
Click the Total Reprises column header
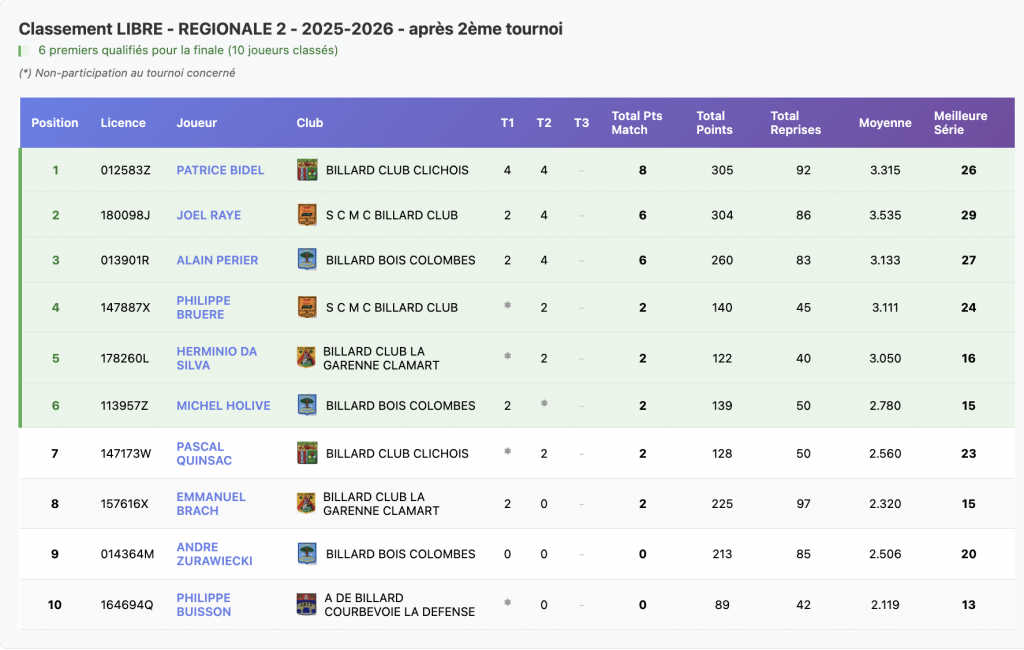tap(795, 123)
